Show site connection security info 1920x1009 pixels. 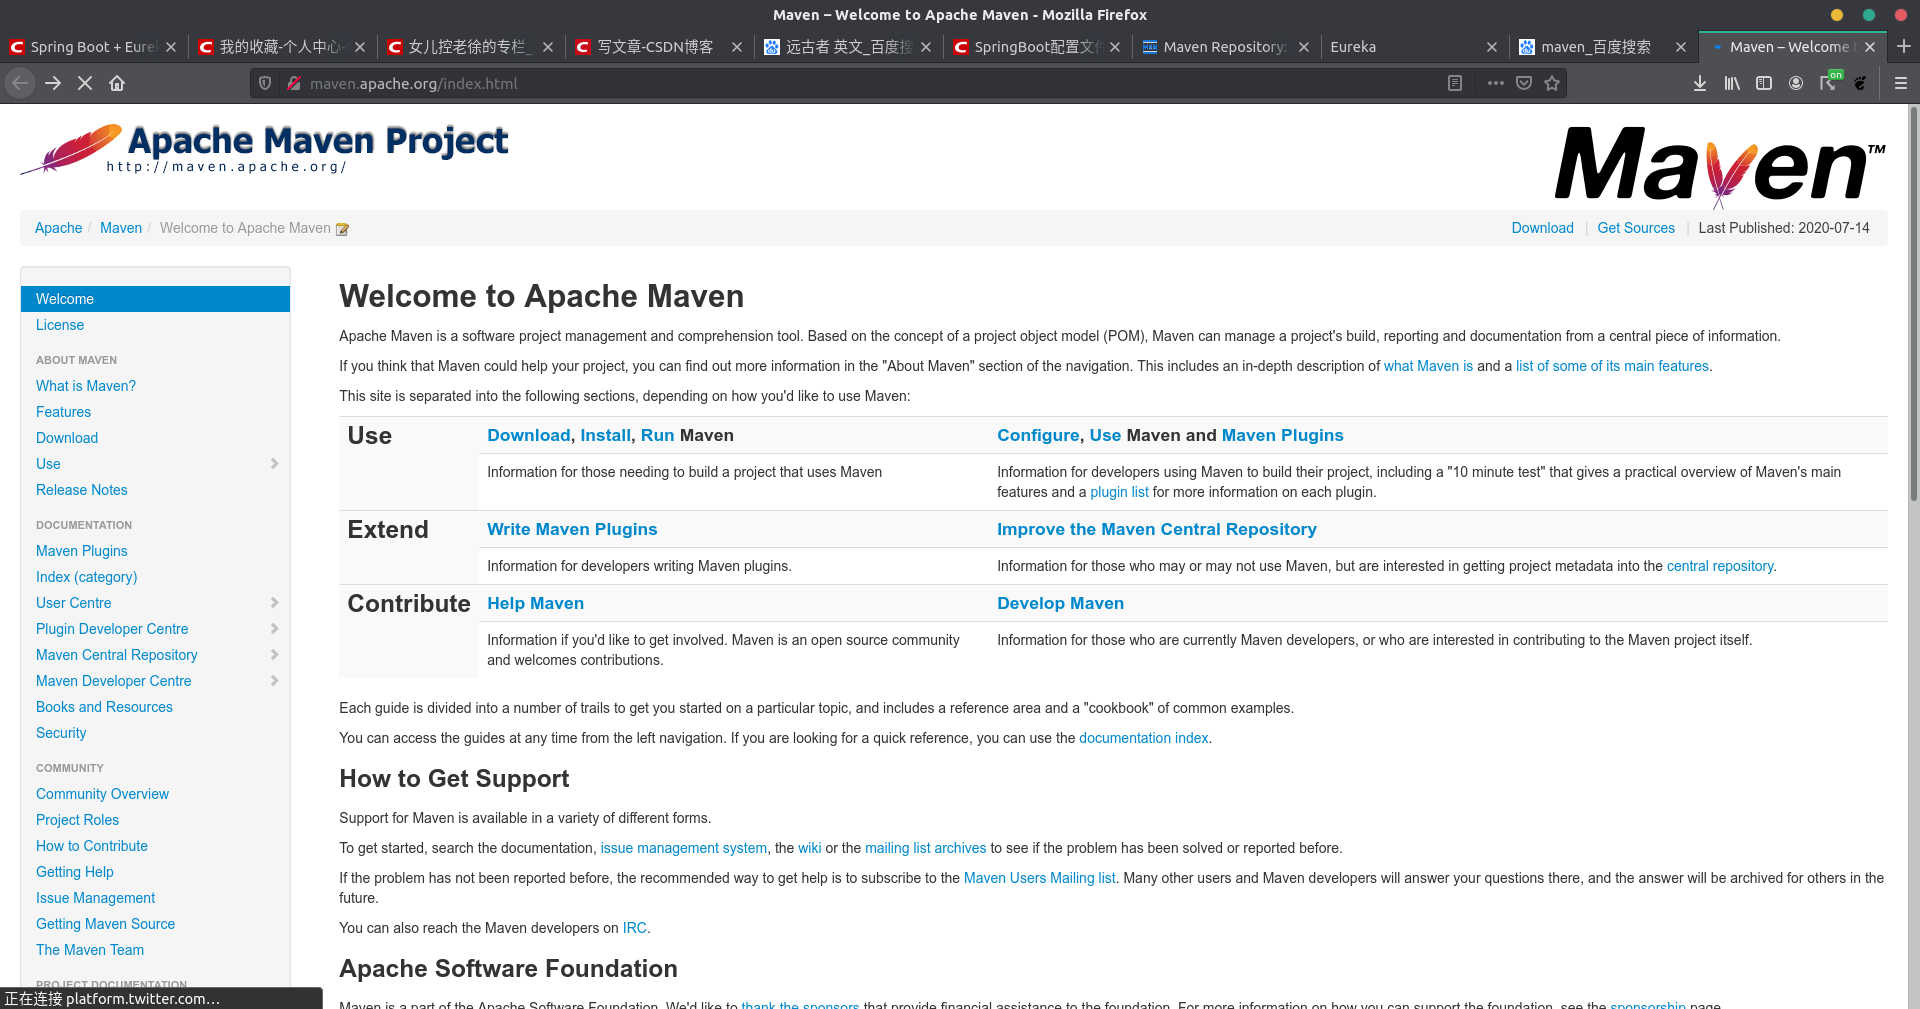coord(294,83)
